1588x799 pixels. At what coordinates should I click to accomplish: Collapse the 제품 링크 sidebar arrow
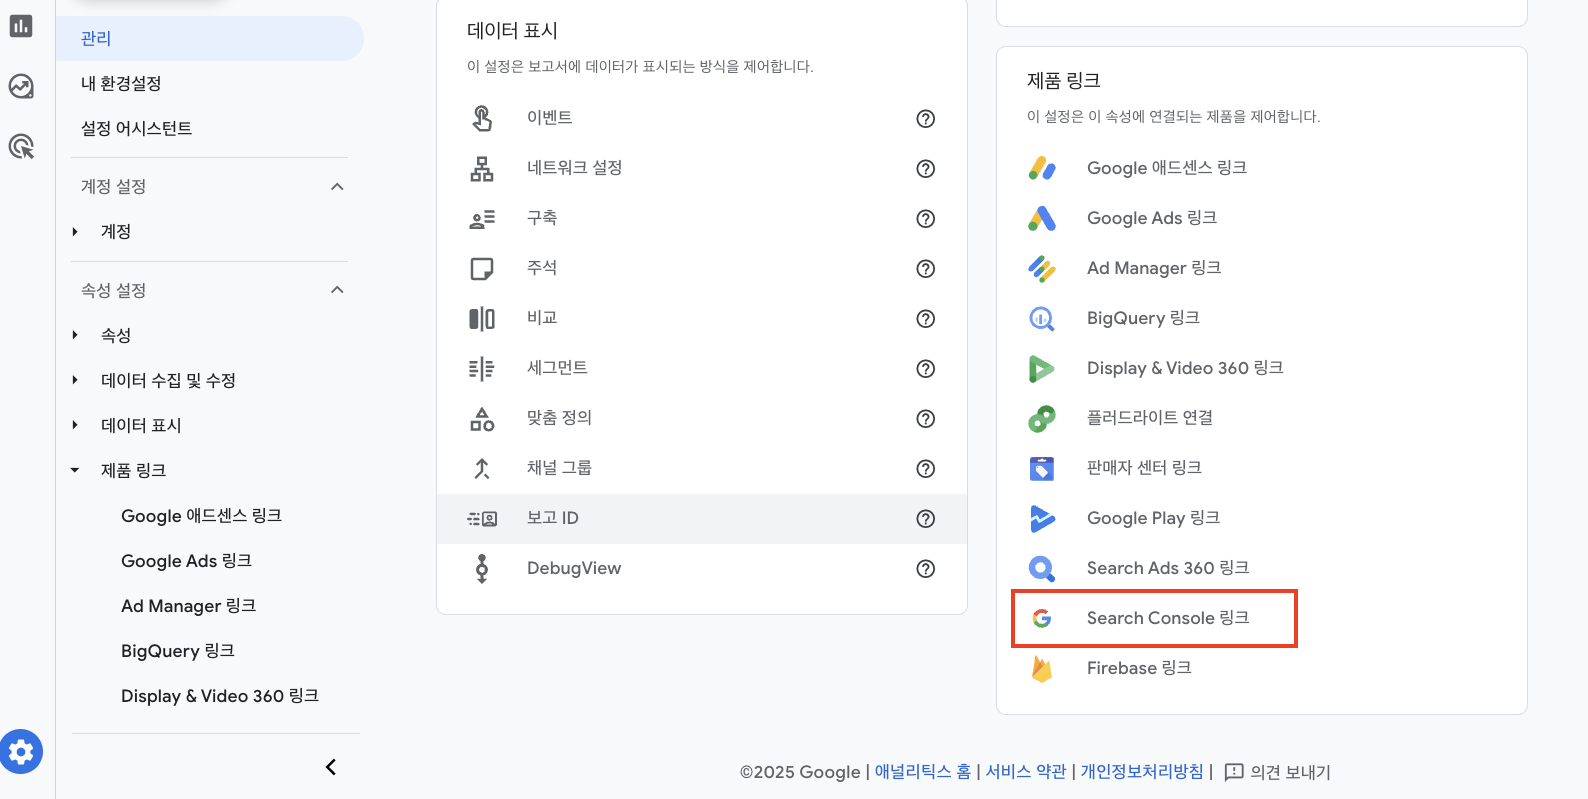click(x=75, y=470)
